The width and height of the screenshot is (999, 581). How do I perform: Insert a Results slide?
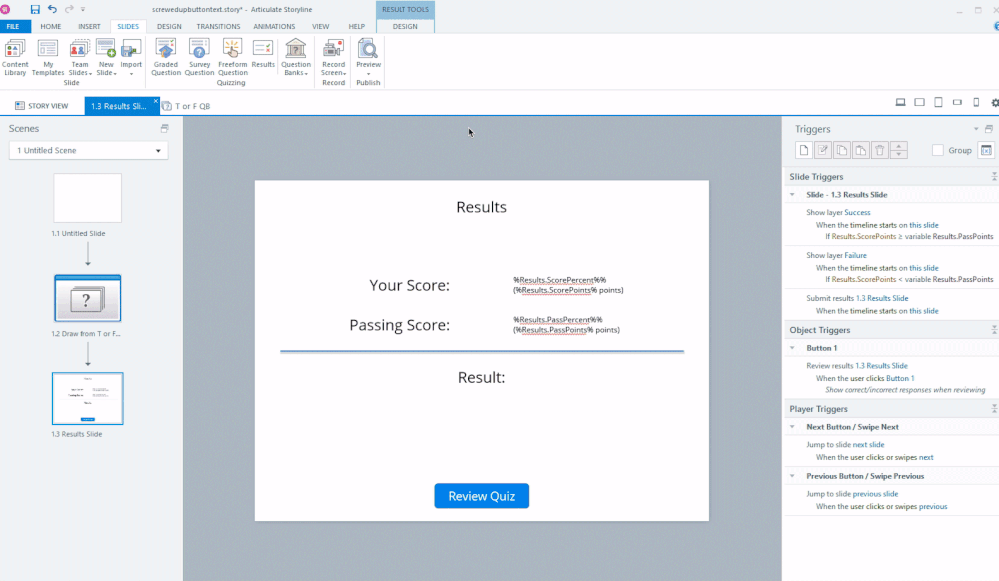[262, 54]
